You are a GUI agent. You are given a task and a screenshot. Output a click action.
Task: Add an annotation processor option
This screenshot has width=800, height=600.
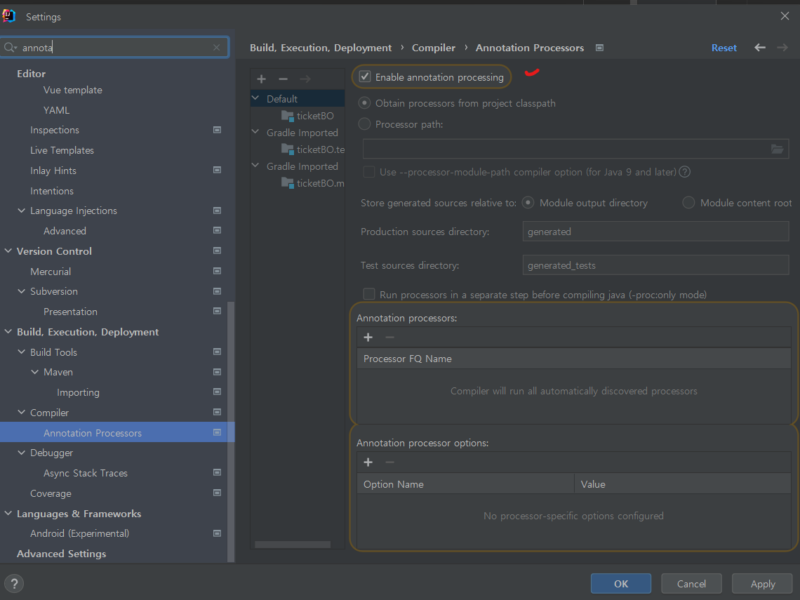tap(367, 462)
